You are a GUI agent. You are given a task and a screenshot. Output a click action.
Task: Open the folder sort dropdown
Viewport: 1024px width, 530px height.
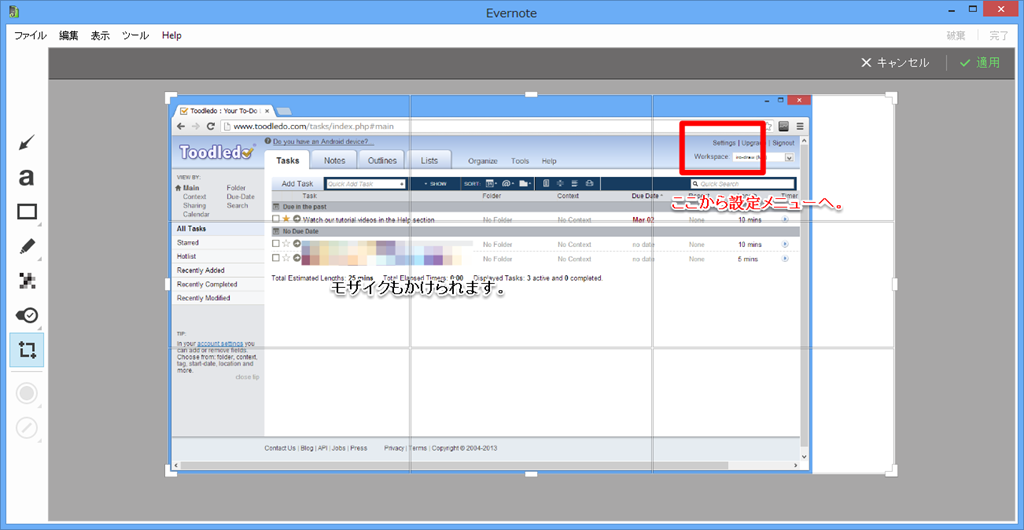(525, 184)
